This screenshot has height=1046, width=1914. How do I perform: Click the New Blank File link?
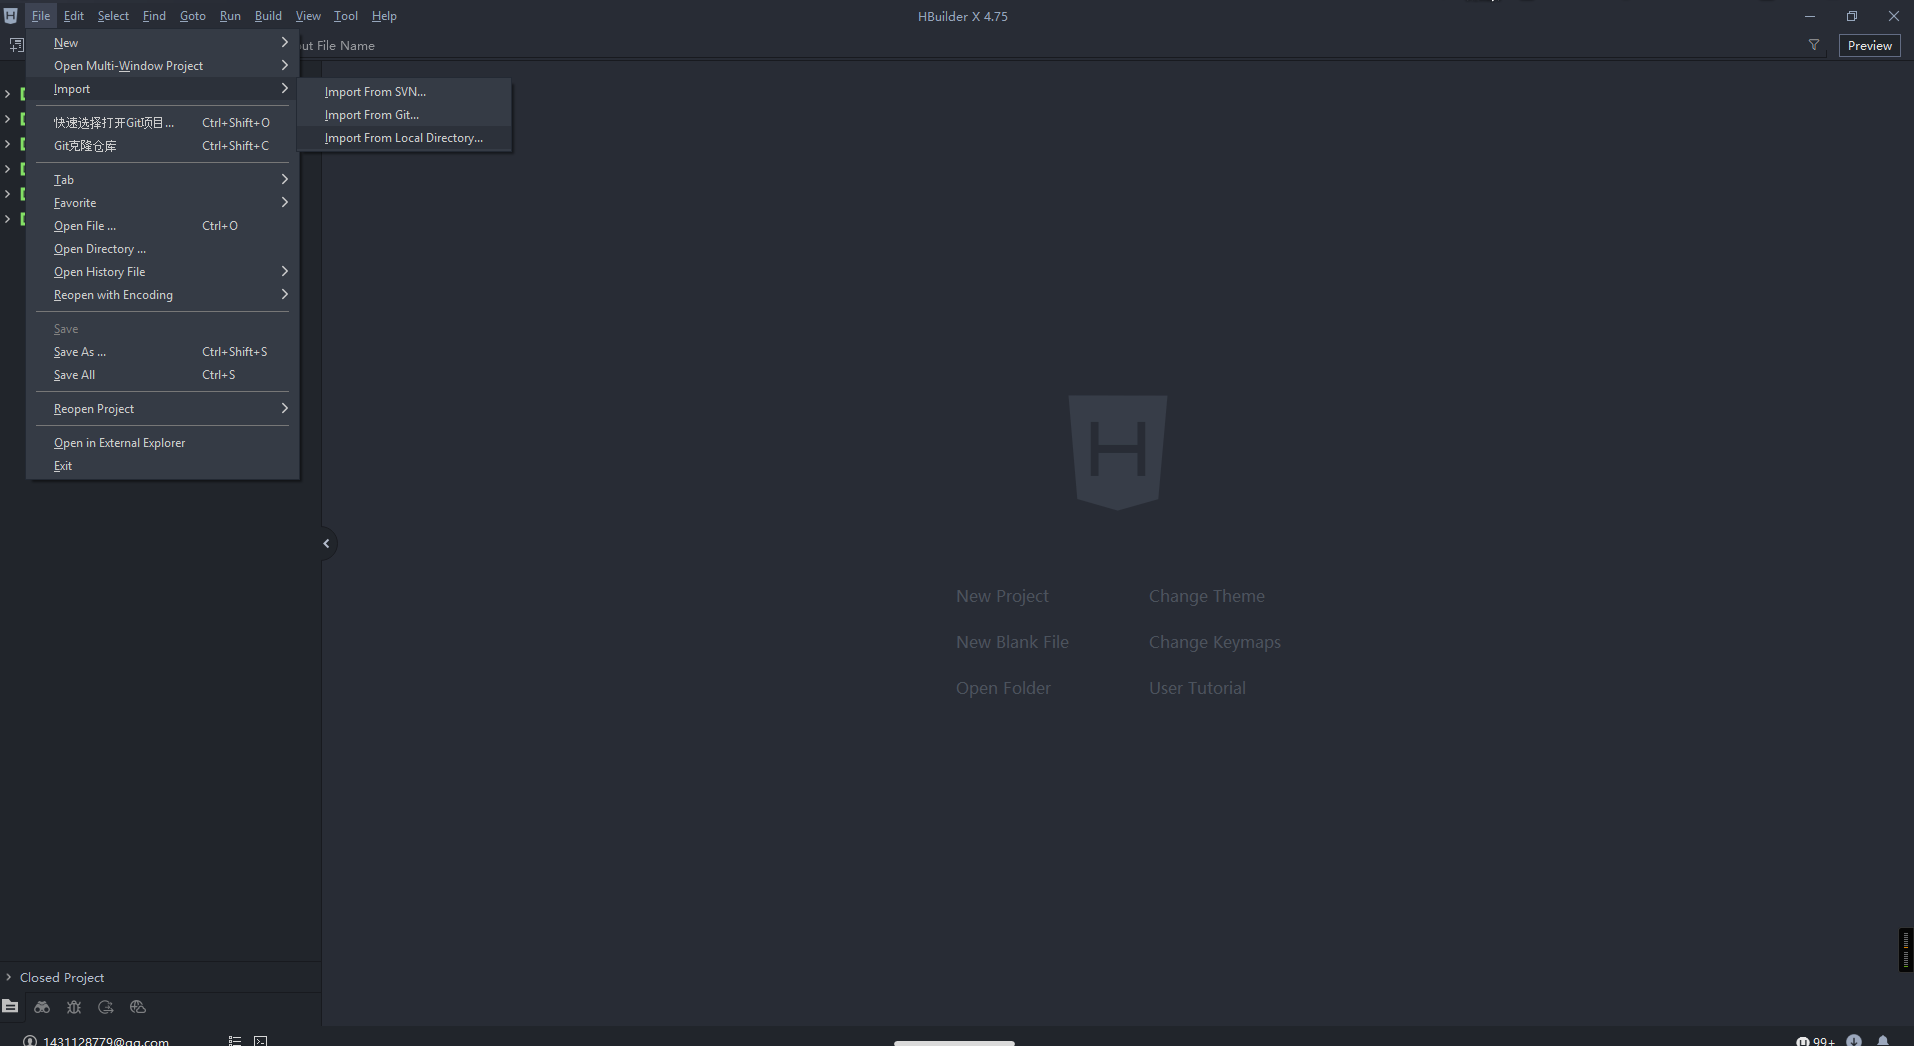(1012, 642)
